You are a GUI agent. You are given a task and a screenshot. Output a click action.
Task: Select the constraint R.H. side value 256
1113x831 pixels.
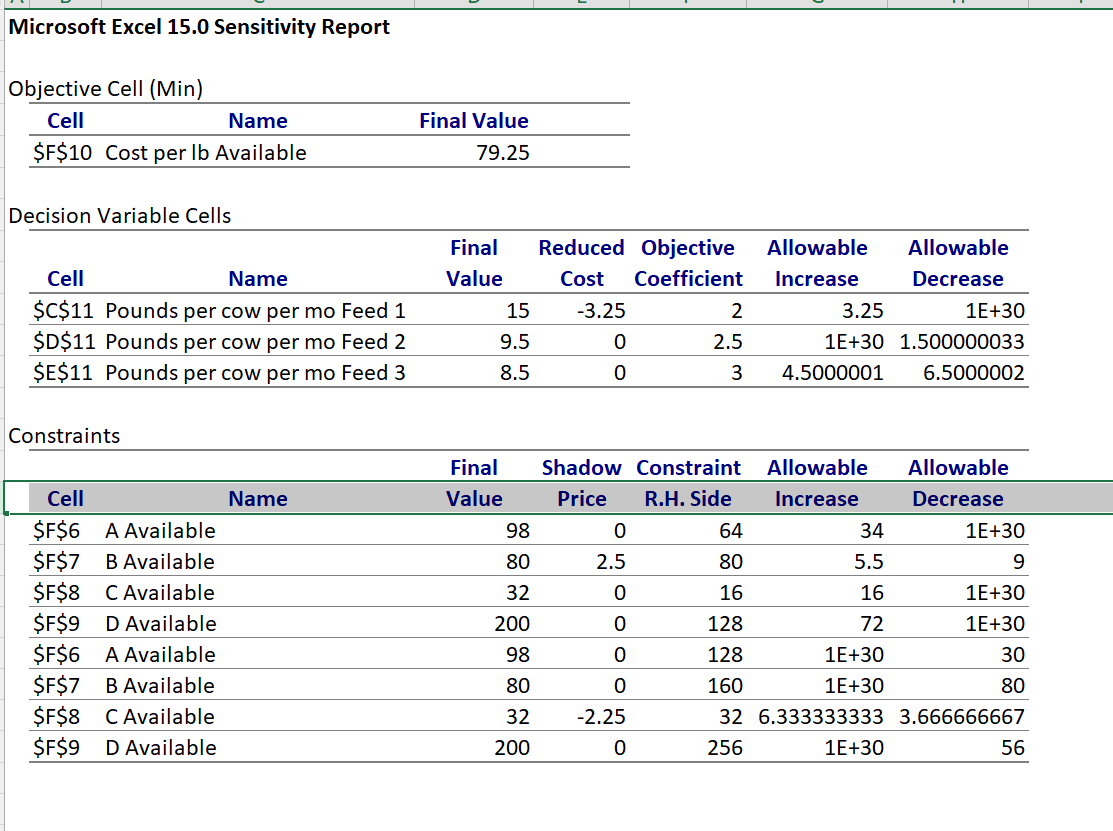point(723,748)
